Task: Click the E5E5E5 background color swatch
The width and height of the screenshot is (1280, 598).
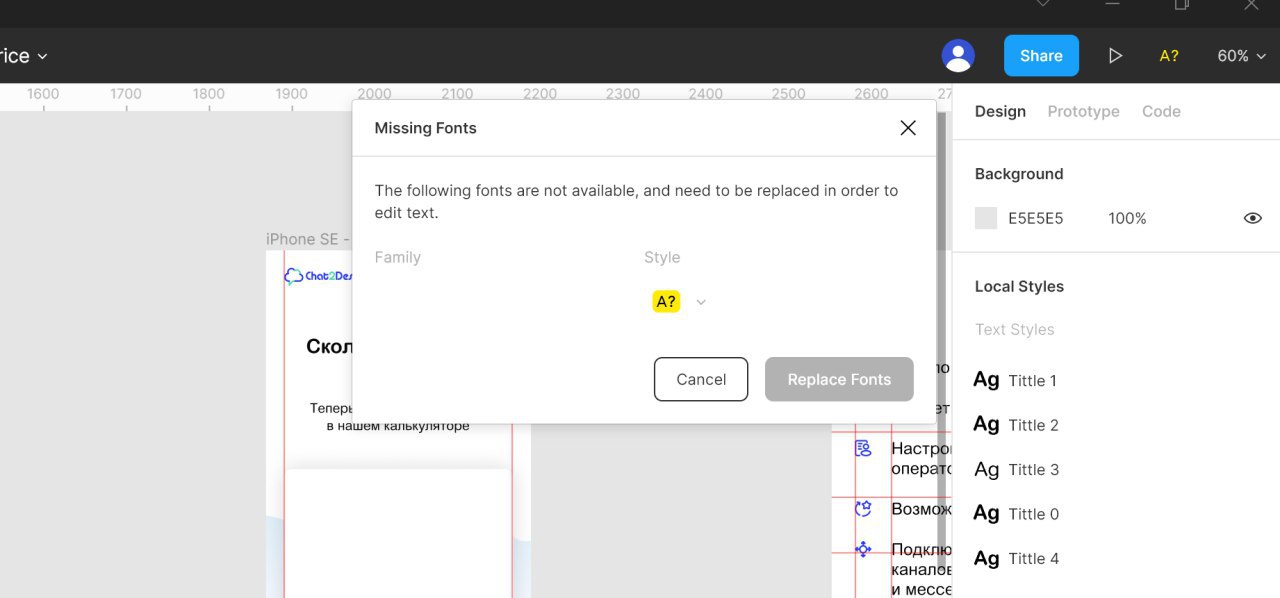Action: (x=986, y=218)
